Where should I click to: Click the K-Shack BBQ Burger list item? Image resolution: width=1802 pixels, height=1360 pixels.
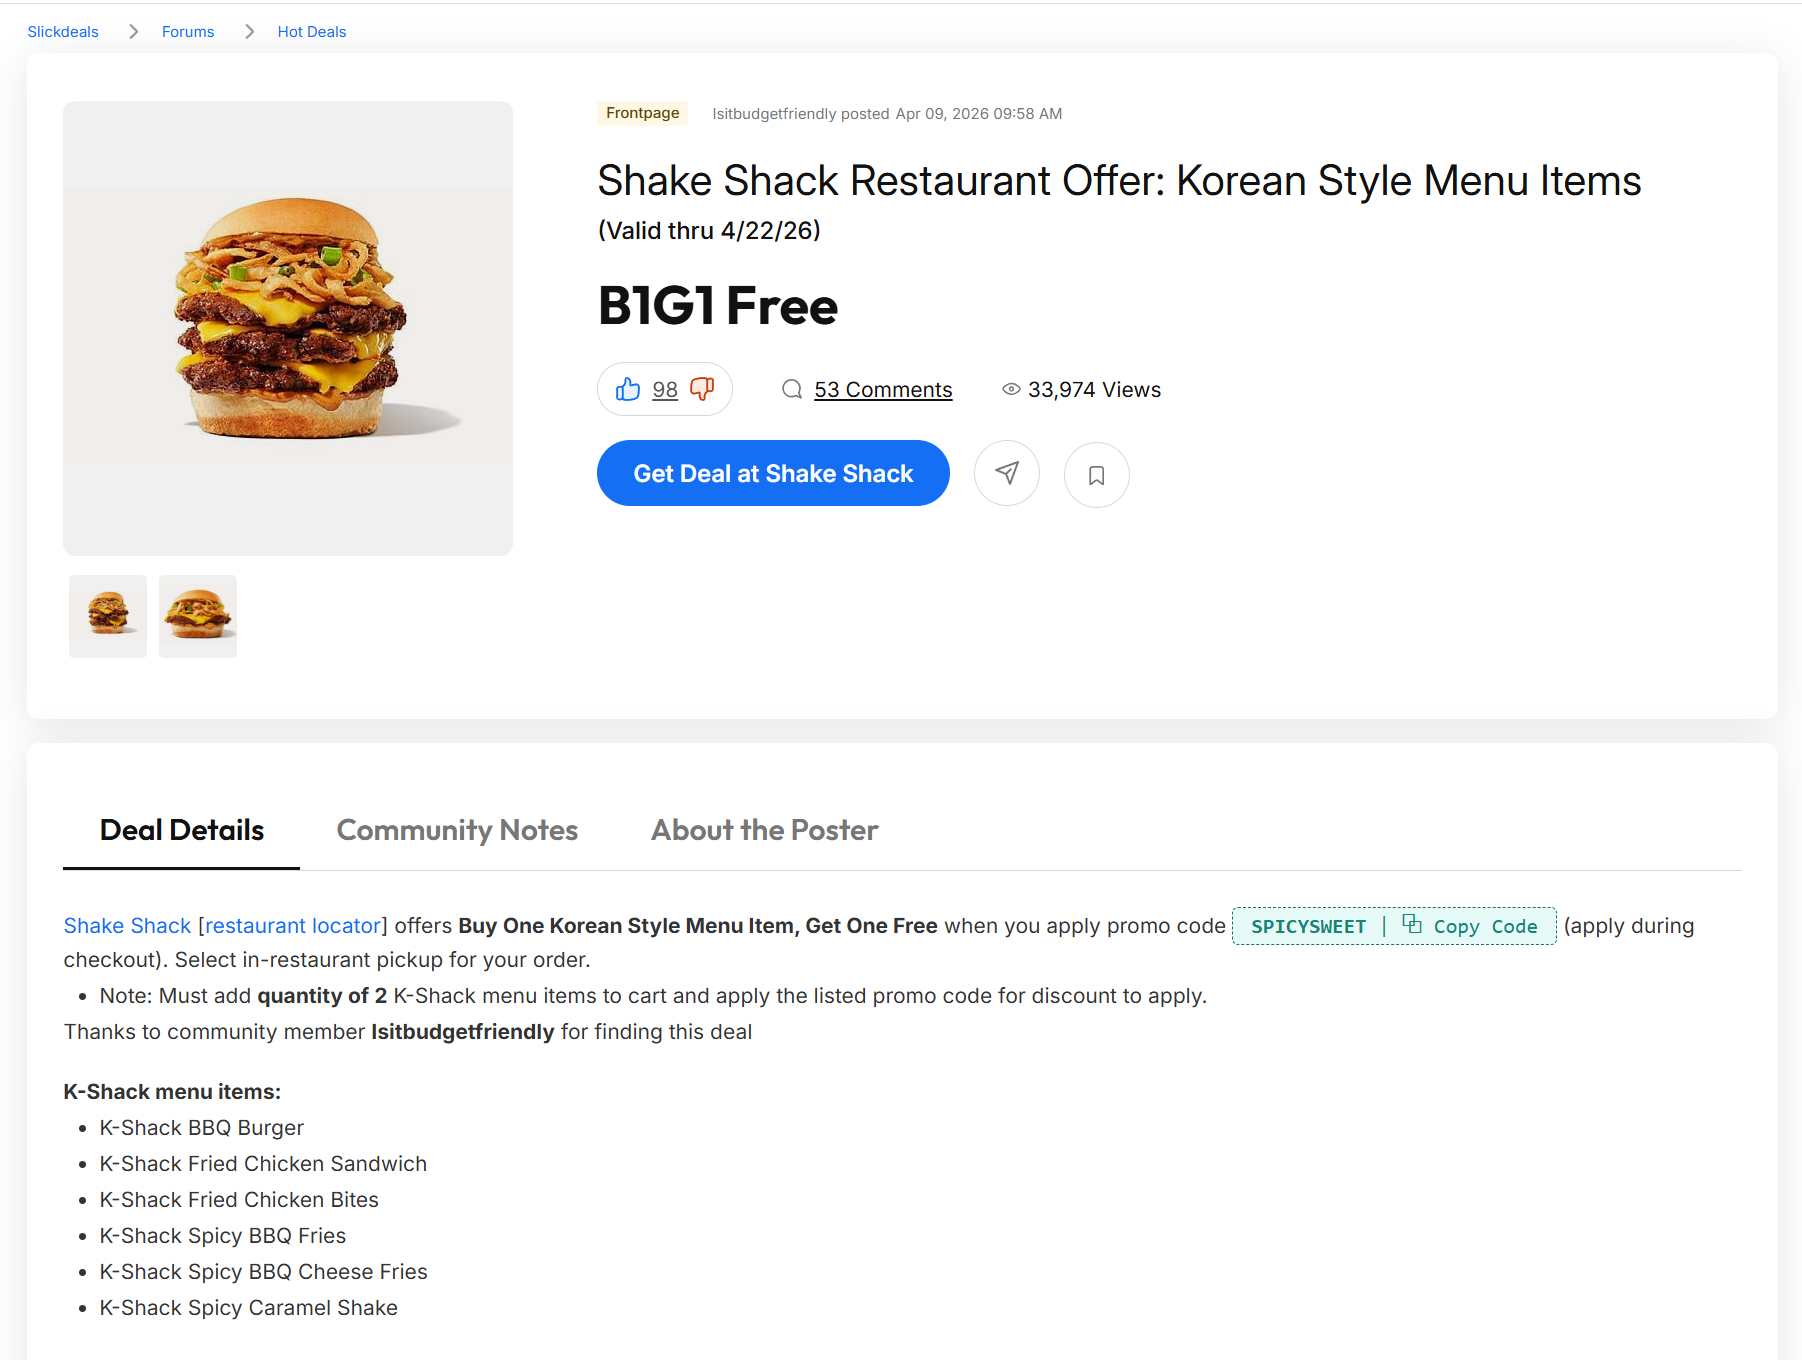[x=201, y=1128]
